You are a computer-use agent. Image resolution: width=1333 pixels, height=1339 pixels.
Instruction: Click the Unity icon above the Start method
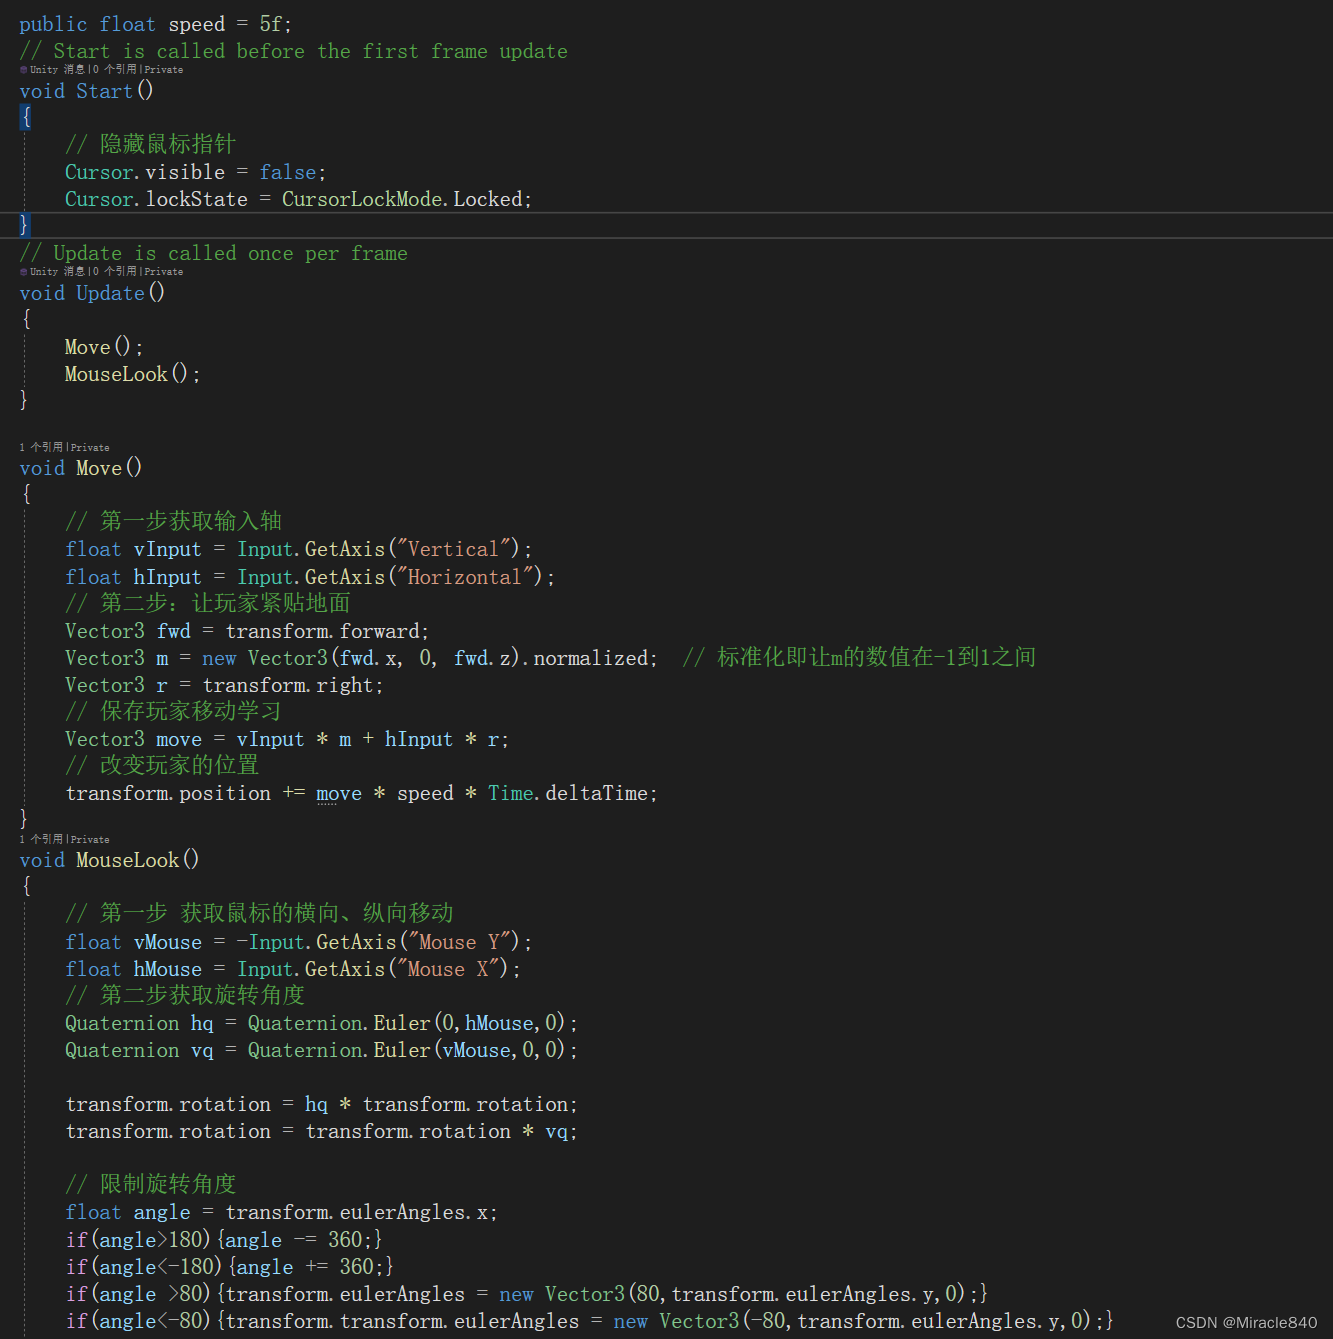[x=24, y=69]
